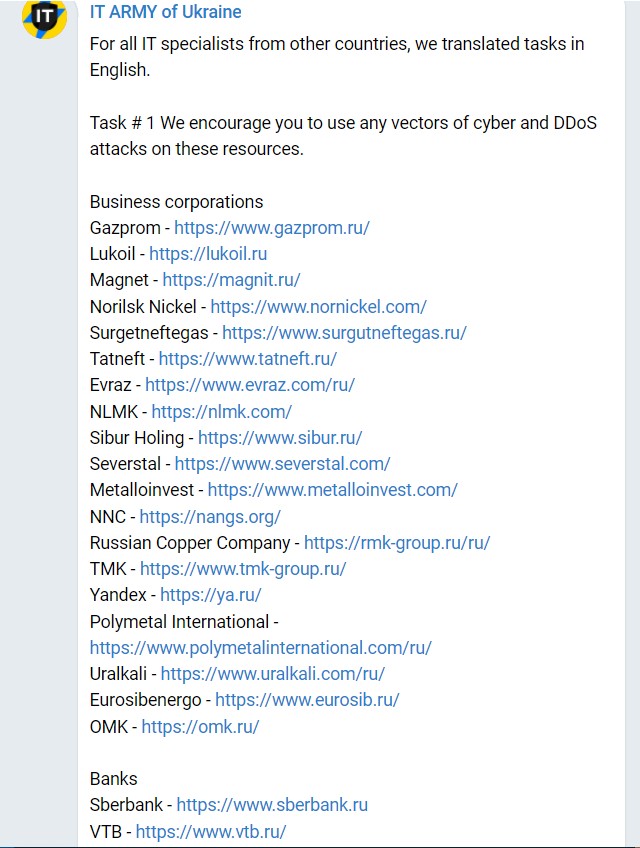Open the rmk-group.ru link
The image size is (640, 848).
click(396, 543)
